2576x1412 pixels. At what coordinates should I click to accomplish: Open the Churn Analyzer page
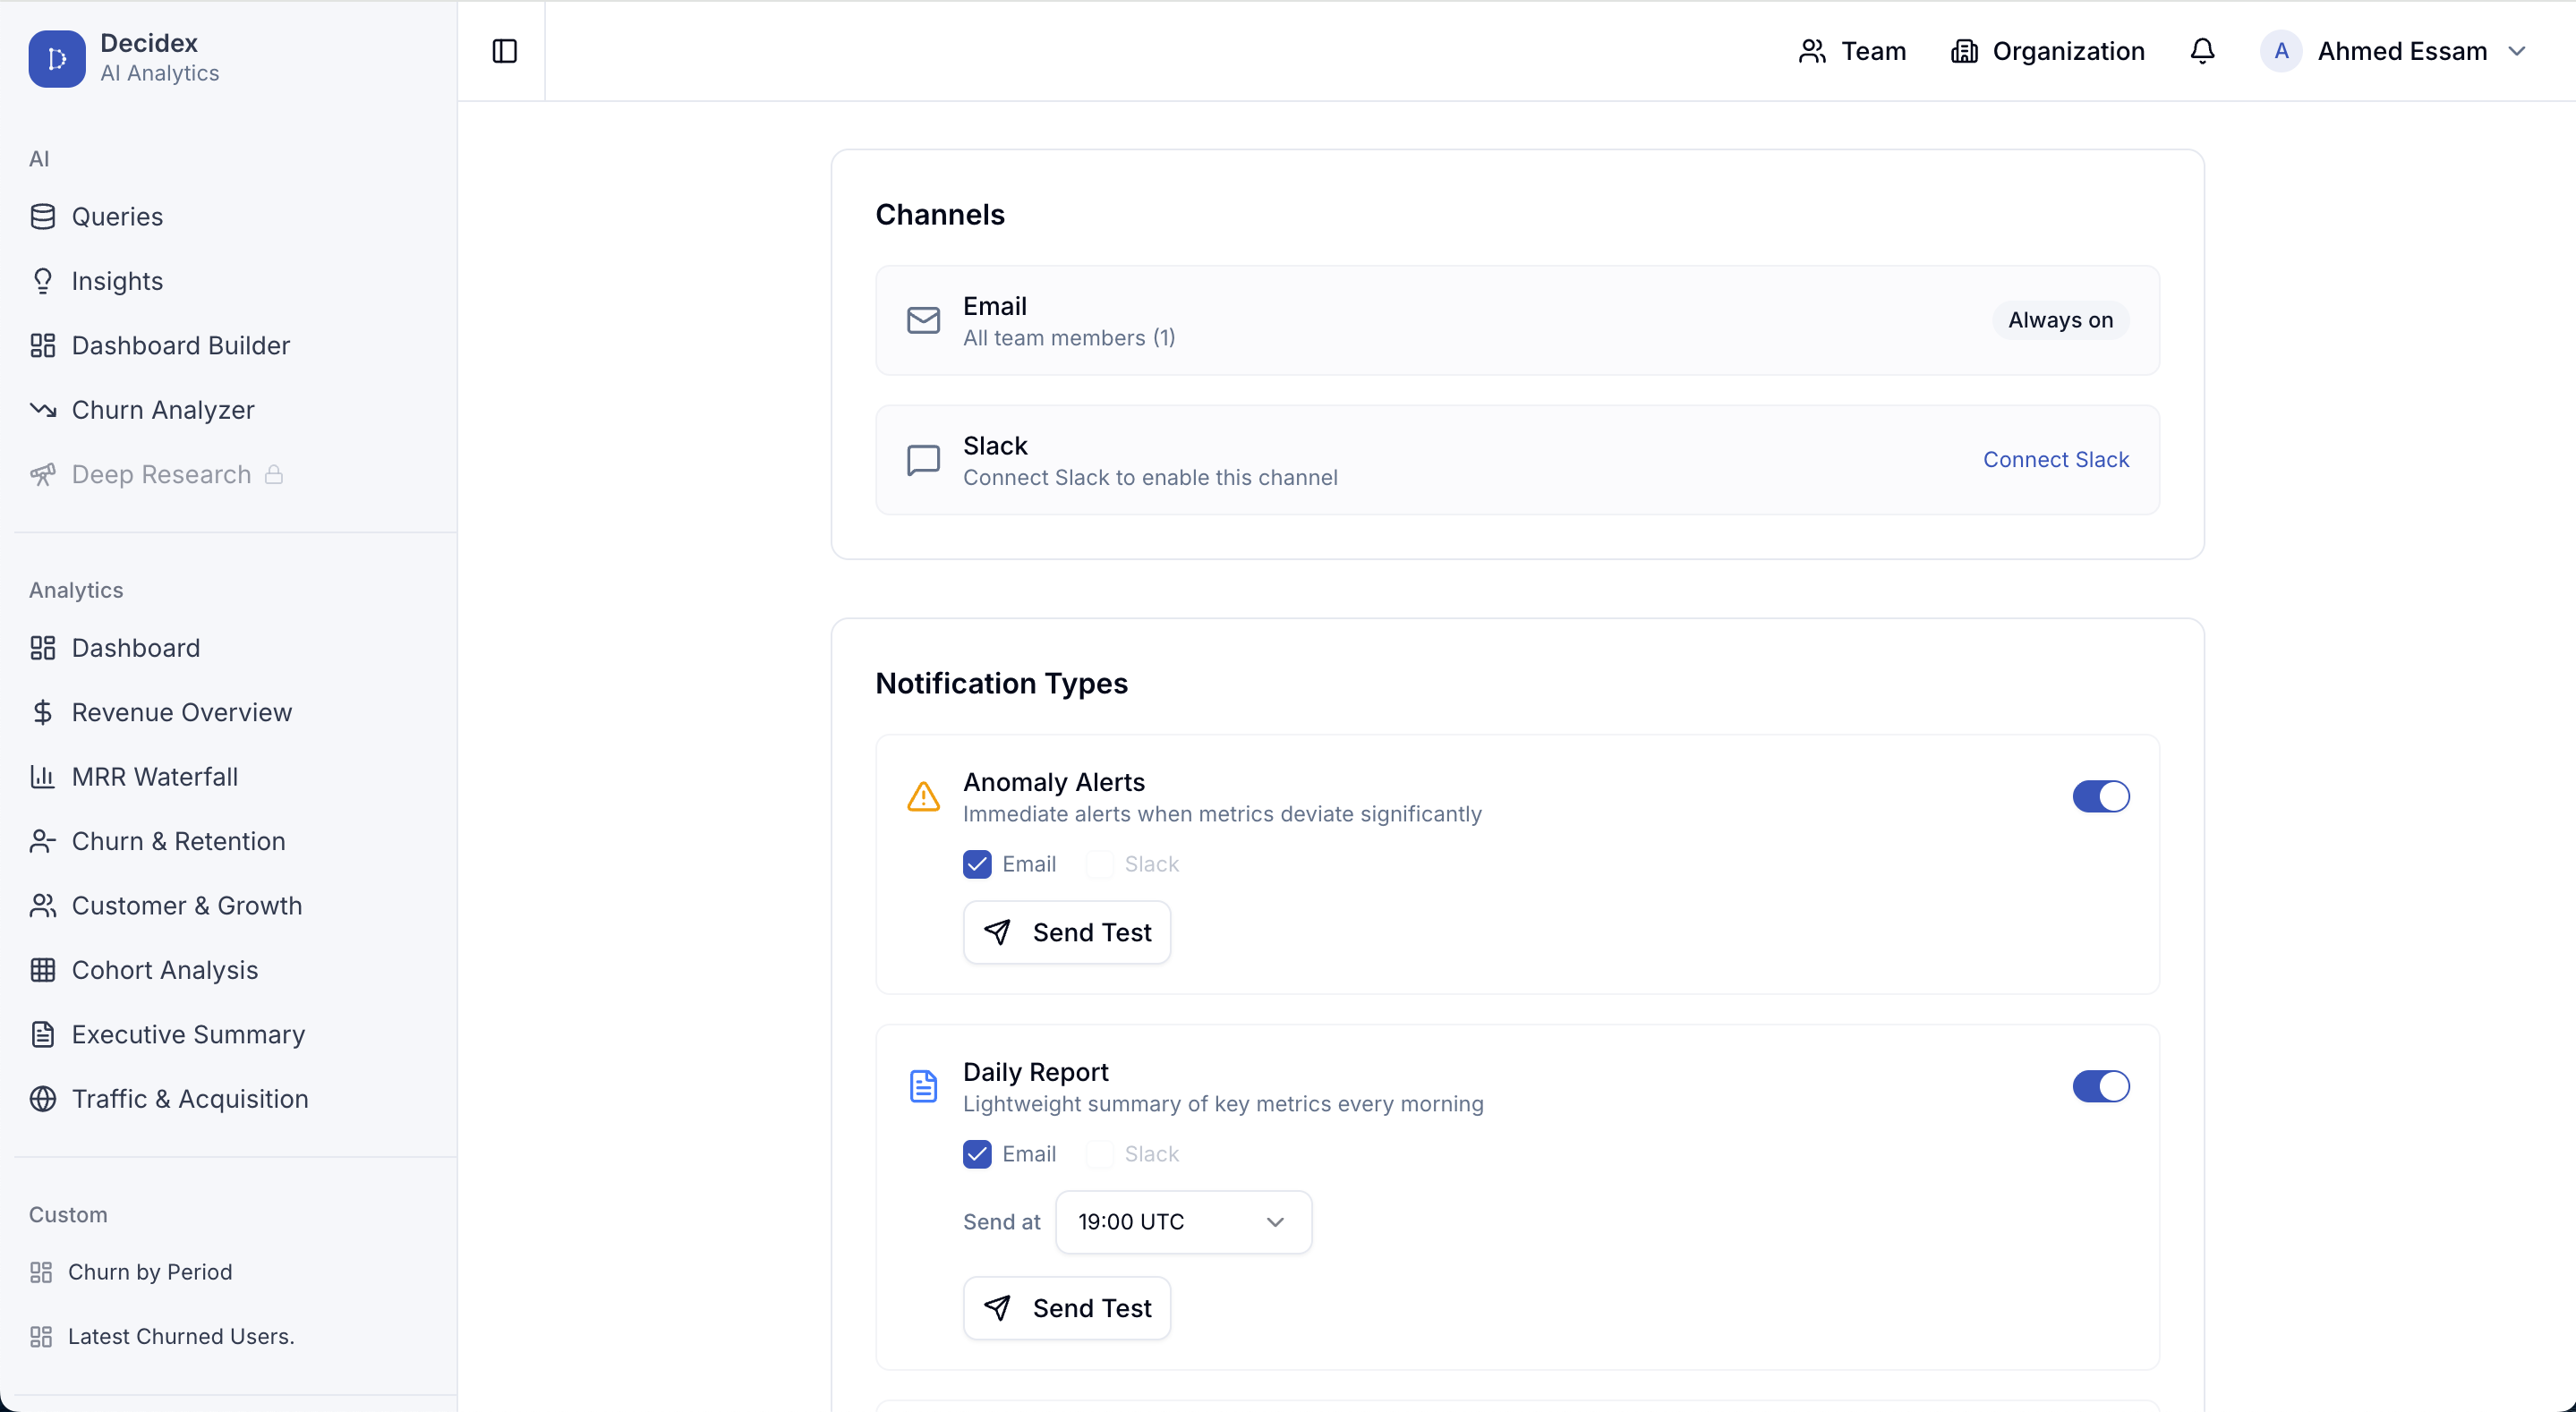point(162,410)
